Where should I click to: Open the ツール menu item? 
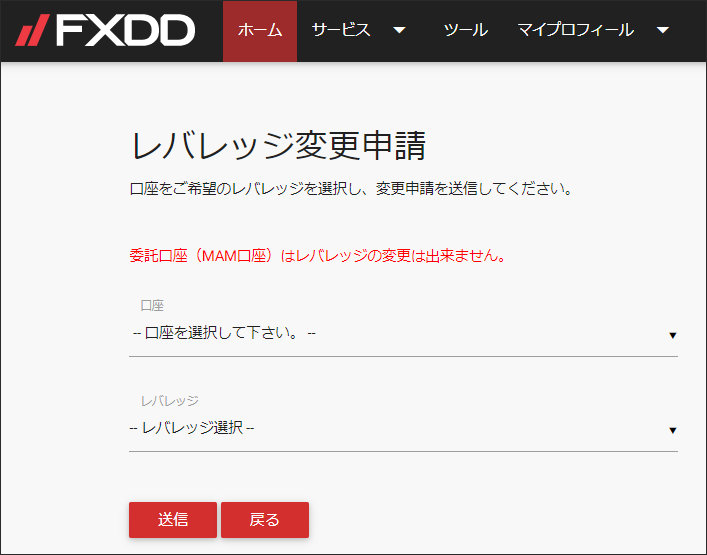[x=466, y=30]
